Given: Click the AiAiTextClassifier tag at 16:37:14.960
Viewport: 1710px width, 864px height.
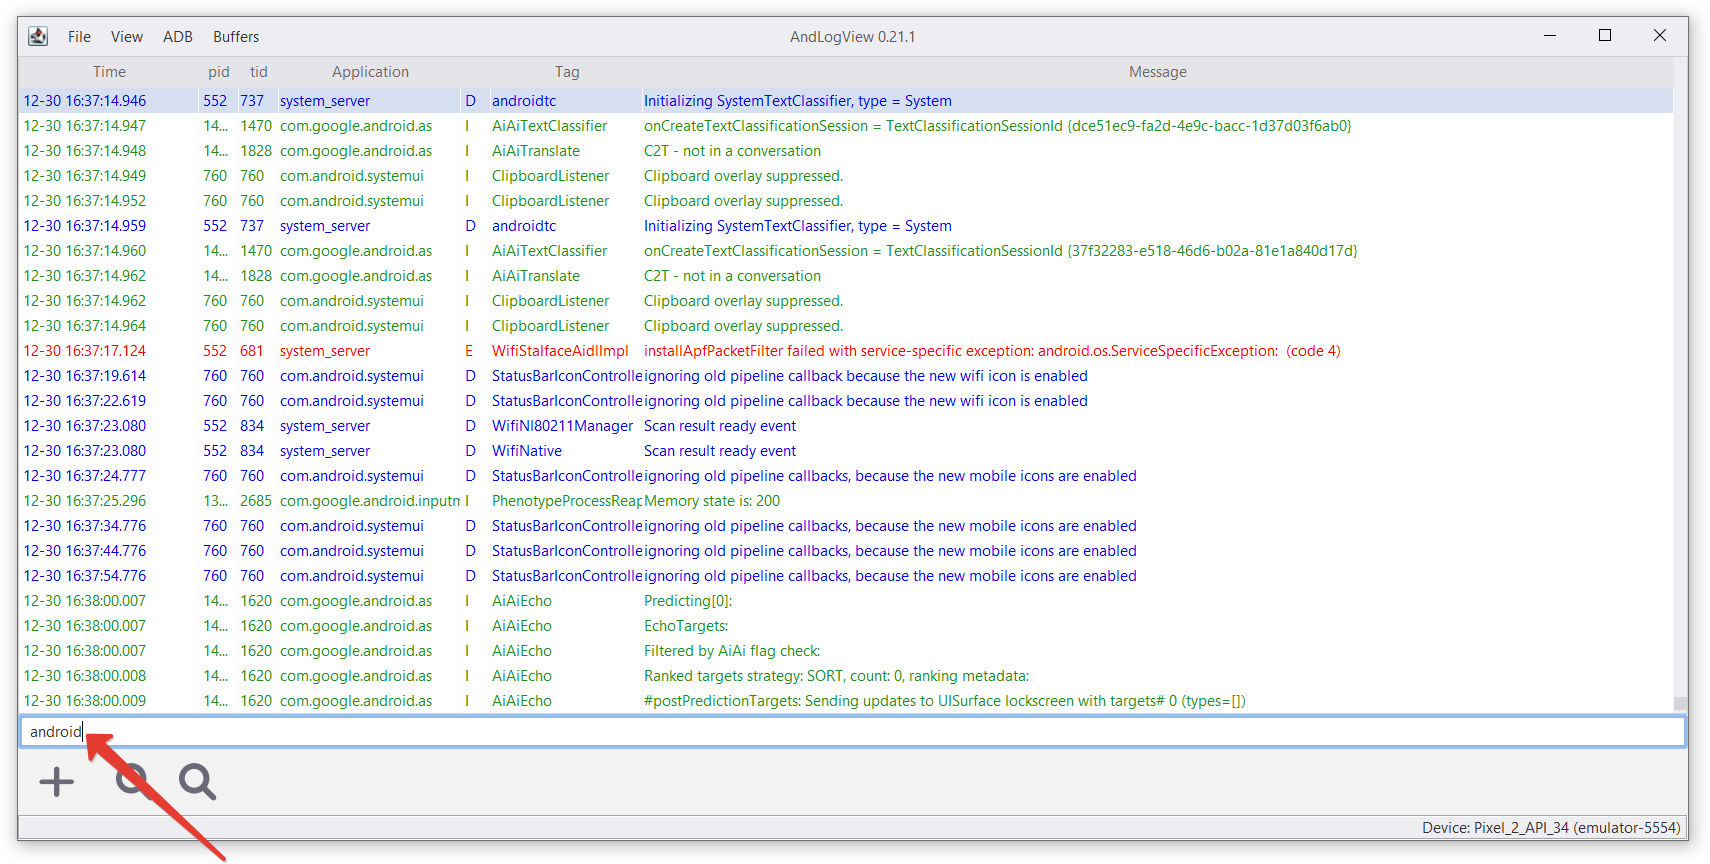Looking at the screenshot, I should pyautogui.click(x=550, y=251).
